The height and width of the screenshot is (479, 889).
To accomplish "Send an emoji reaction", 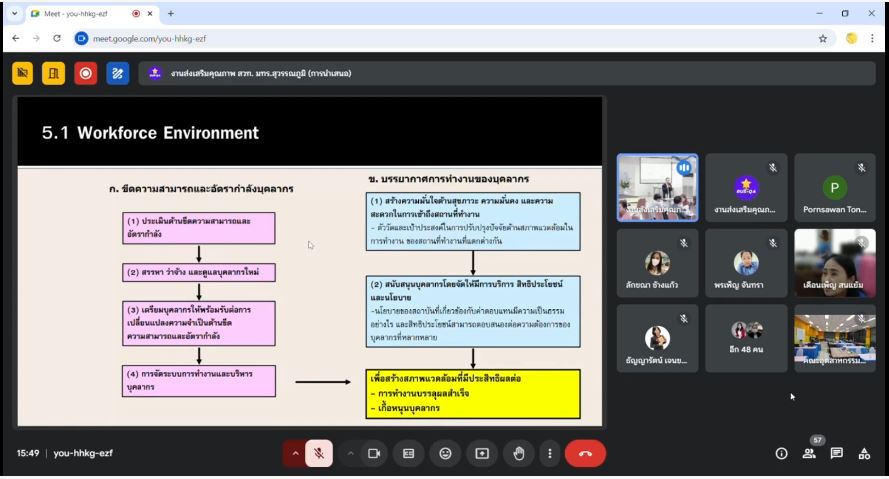I will point(445,453).
